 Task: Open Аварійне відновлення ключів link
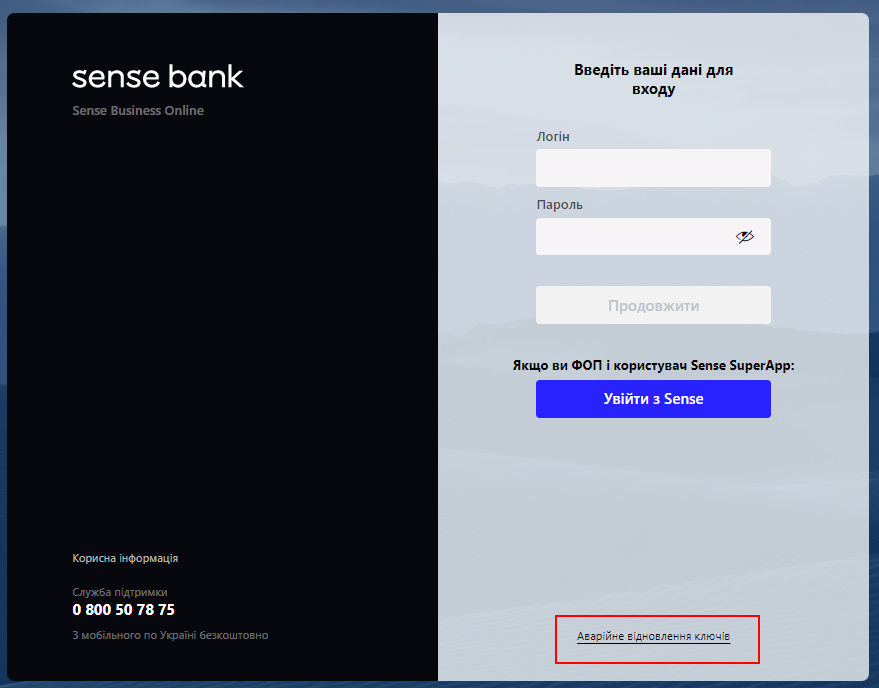(x=653, y=636)
